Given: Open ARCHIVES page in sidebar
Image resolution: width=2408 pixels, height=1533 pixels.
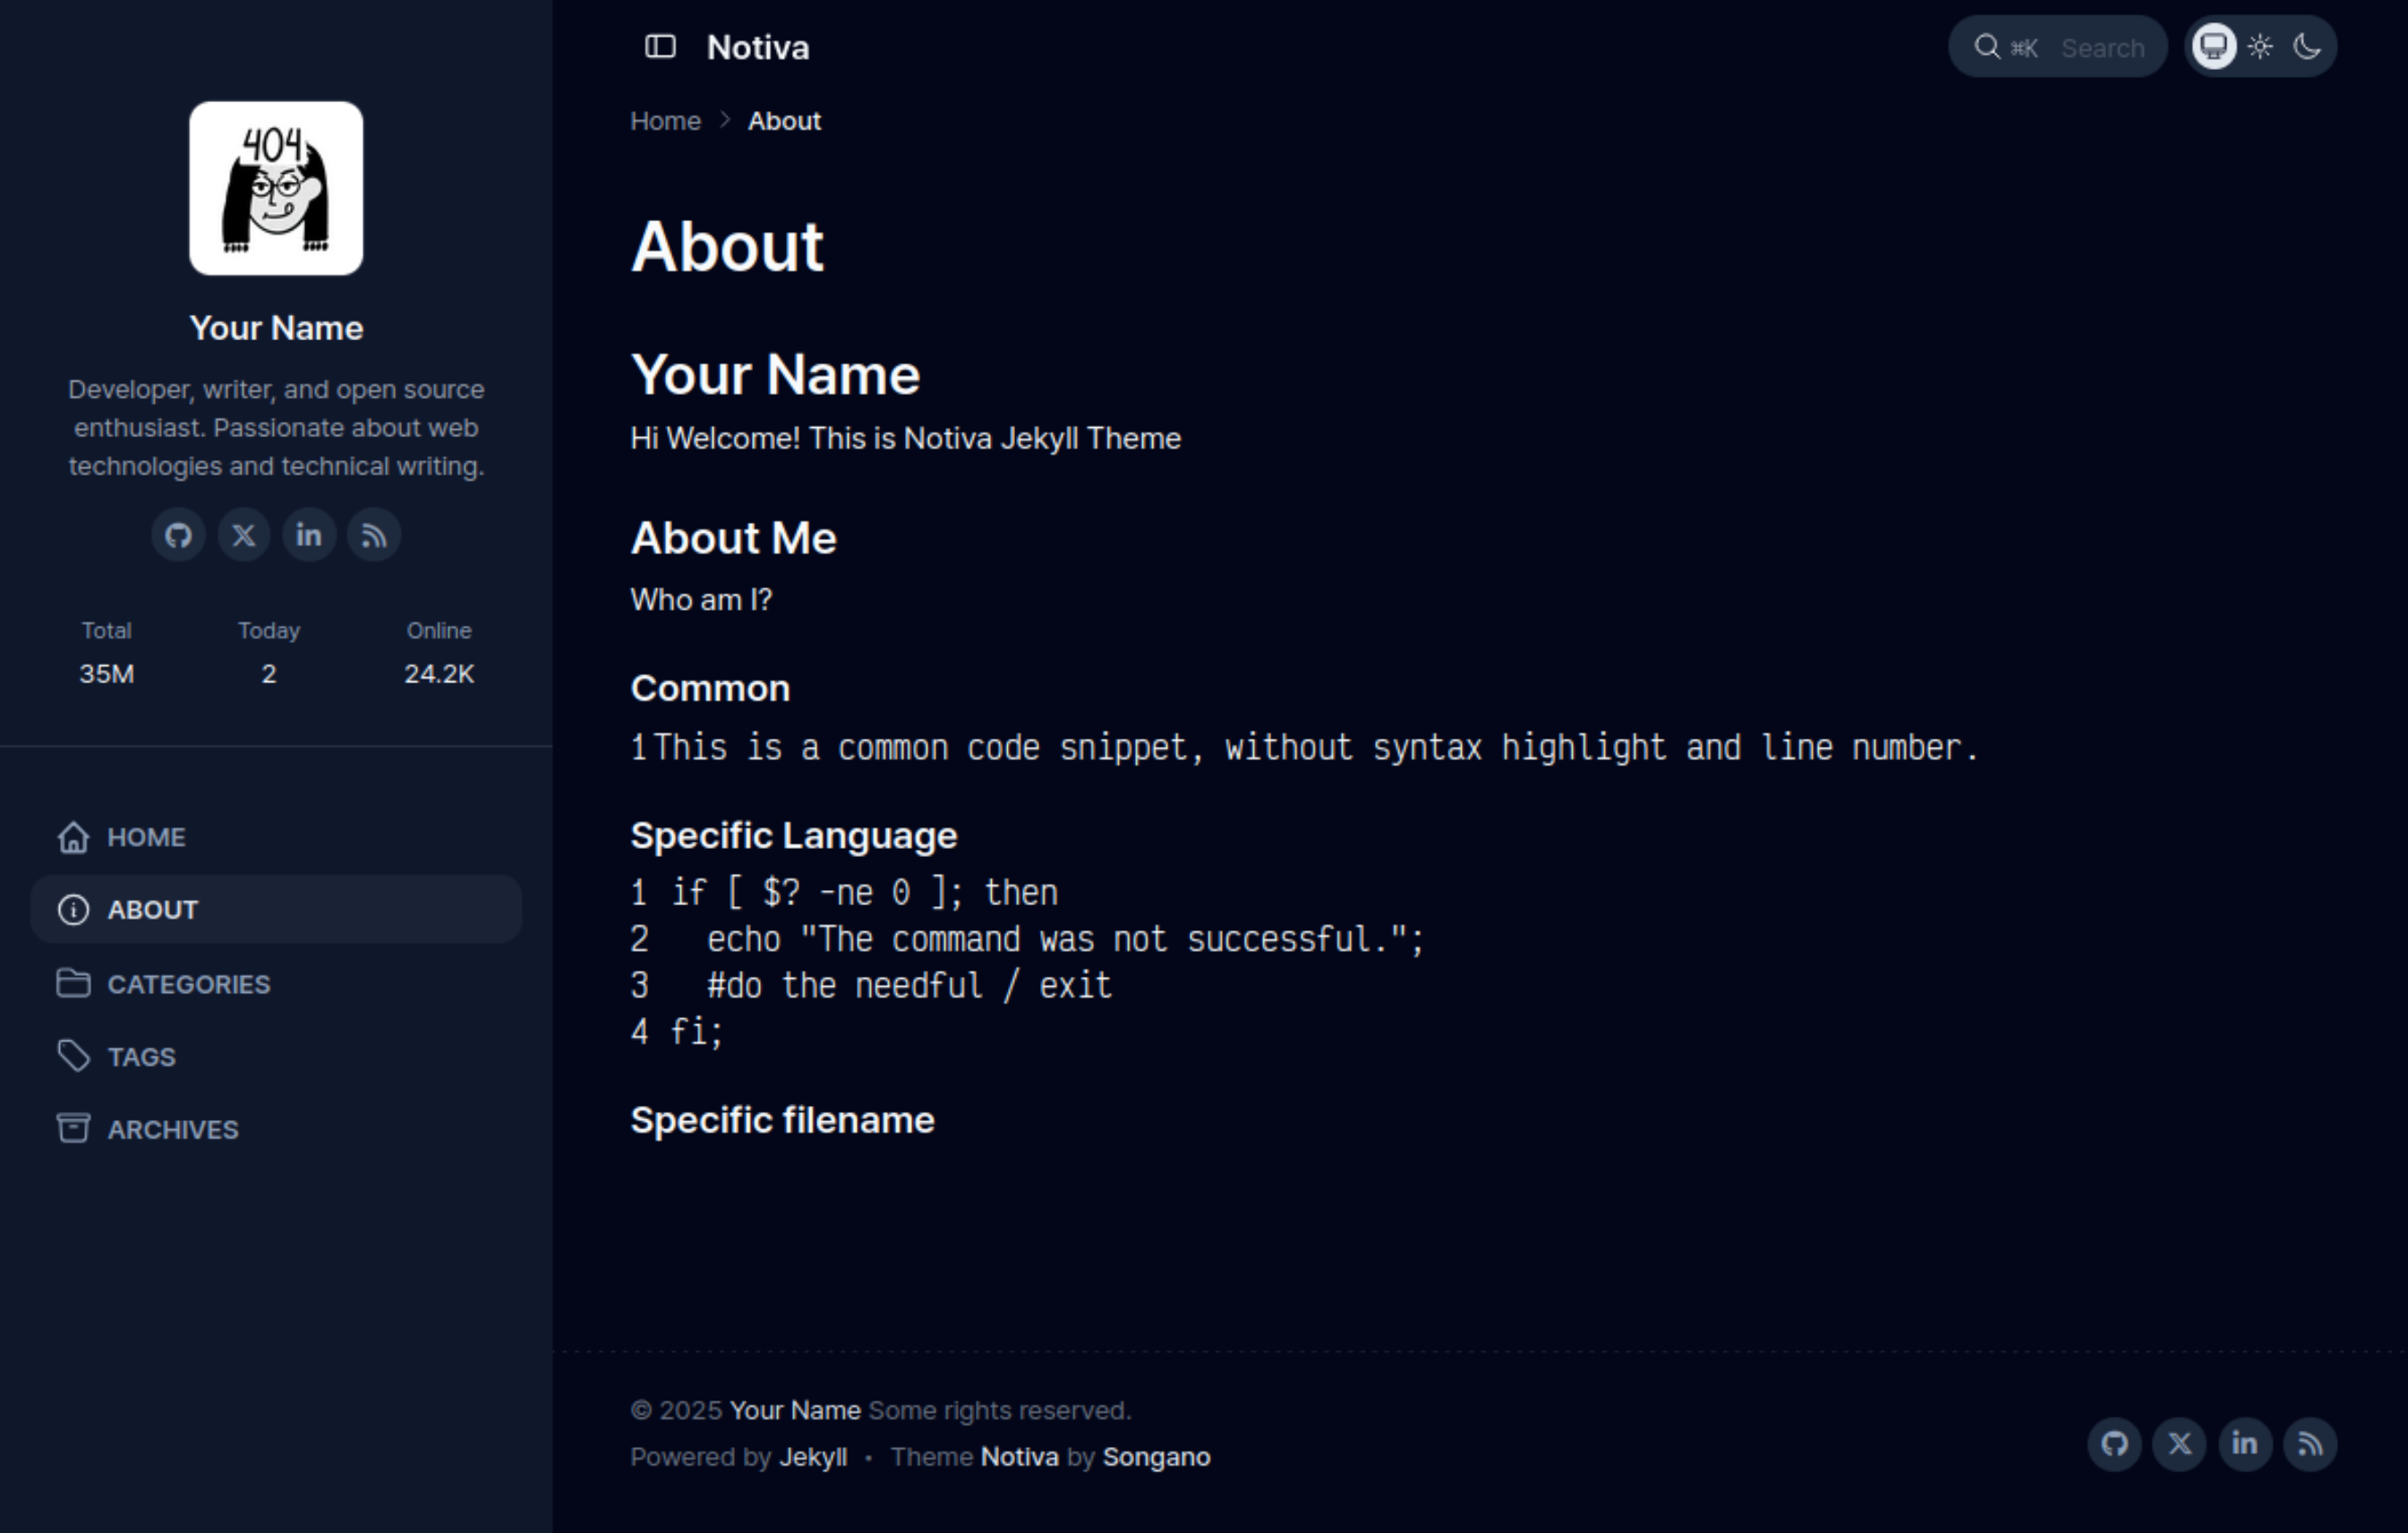Looking at the screenshot, I should tap(172, 1130).
